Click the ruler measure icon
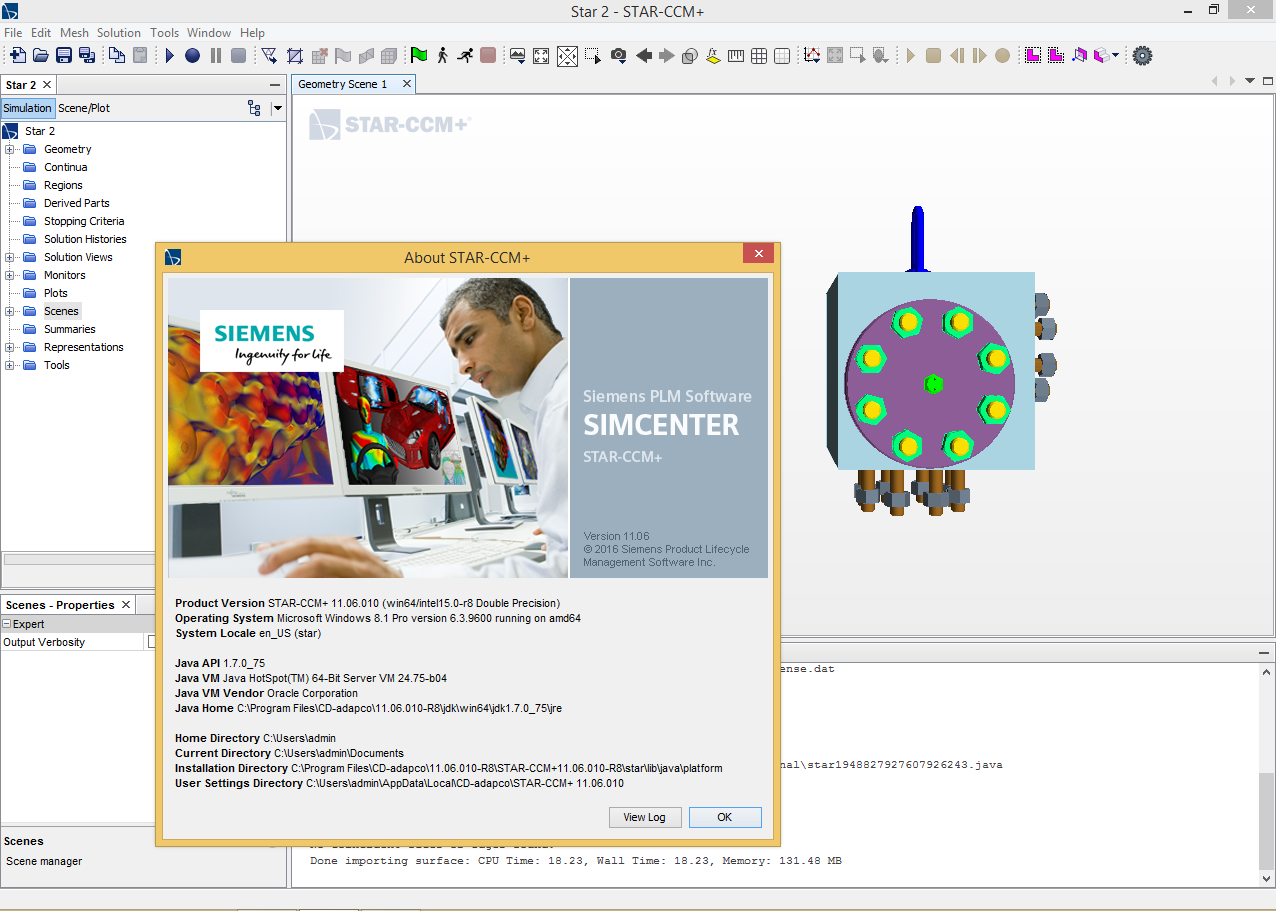The width and height of the screenshot is (1276, 911). tap(736, 56)
